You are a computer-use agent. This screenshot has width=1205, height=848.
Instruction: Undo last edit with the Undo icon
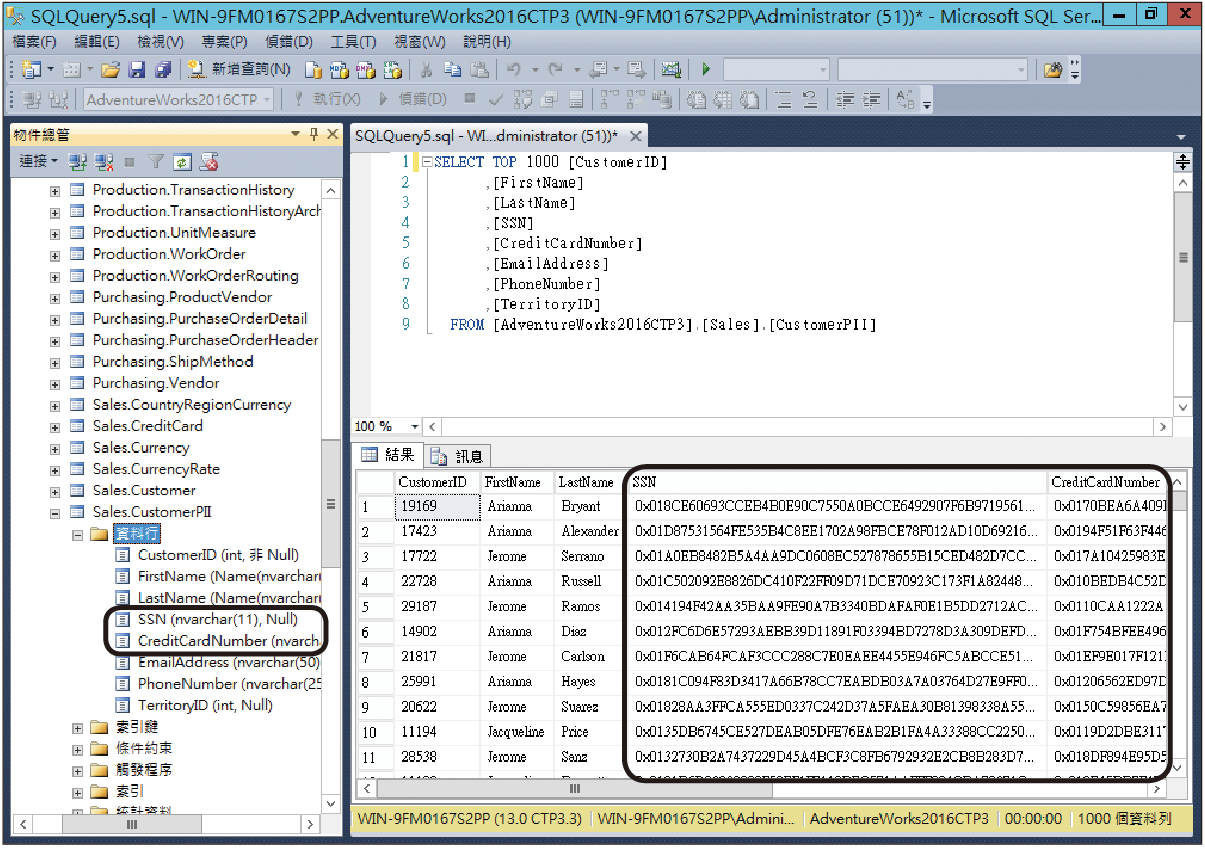513,70
